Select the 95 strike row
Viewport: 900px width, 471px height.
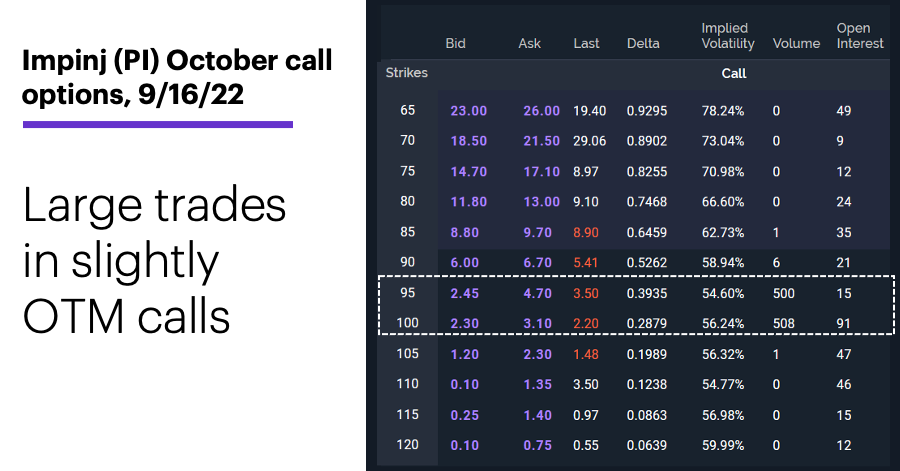pyautogui.click(x=635, y=293)
